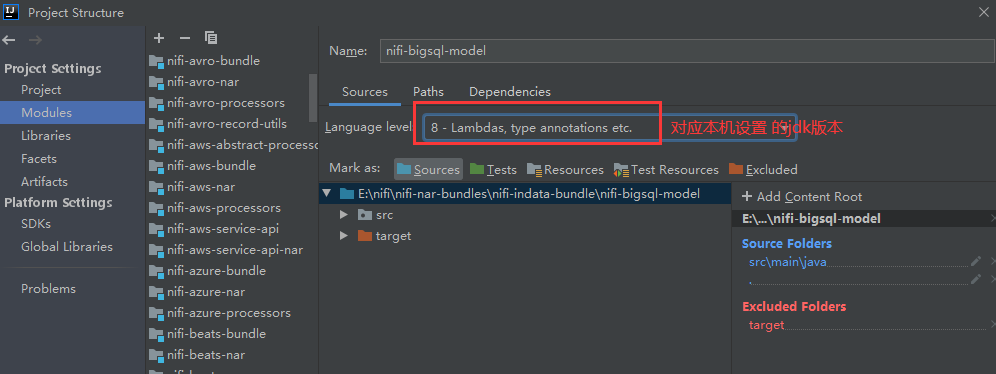Open the Language level dropdown

609,128
